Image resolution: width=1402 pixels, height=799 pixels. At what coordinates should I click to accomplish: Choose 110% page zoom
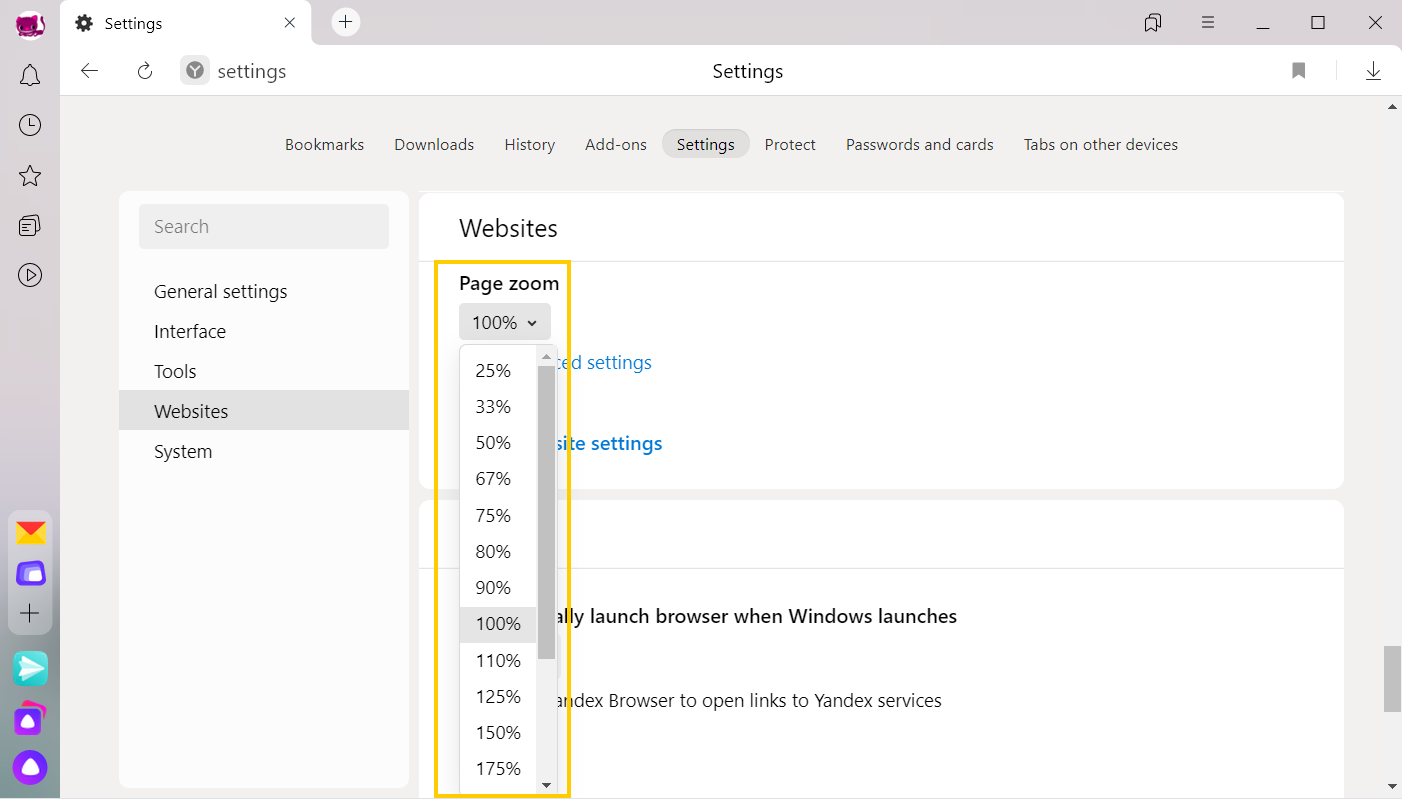[x=498, y=661]
